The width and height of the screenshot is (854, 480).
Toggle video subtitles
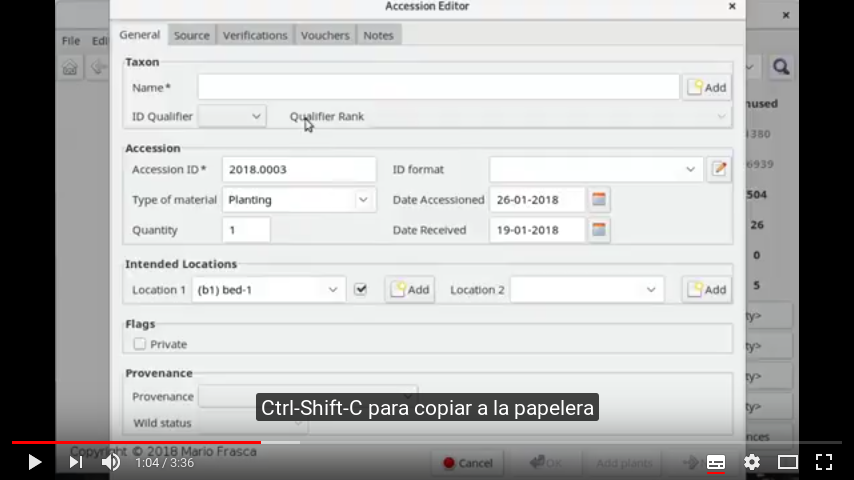pyautogui.click(x=716, y=463)
